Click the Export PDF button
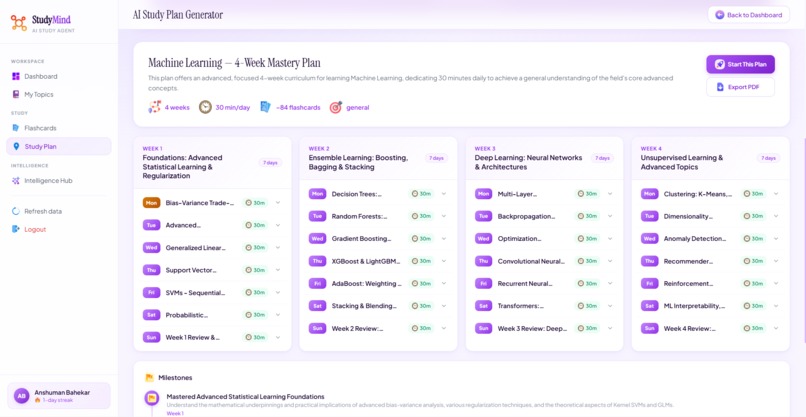The height and width of the screenshot is (417, 806). (740, 87)
